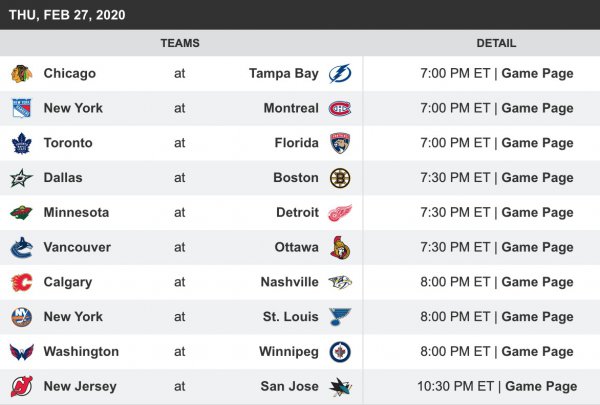
Task: Click the Ottawa Senators logo
Action: pyautogui.click(x=340, y=247)
